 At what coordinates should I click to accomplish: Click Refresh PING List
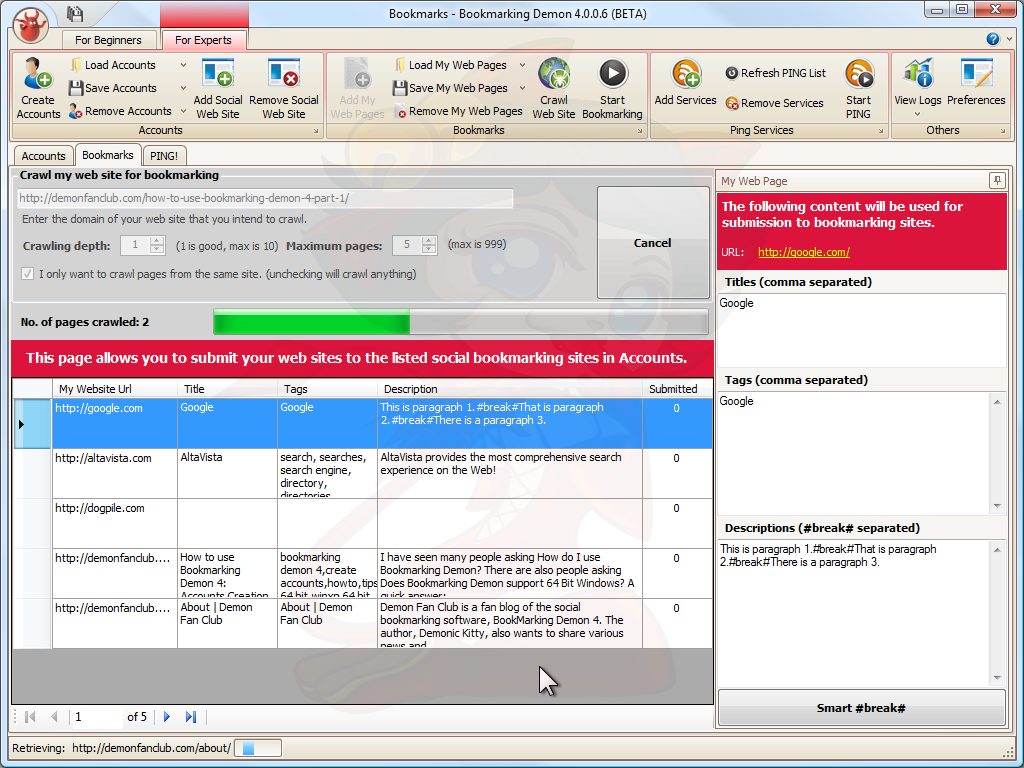coord(776,73)
